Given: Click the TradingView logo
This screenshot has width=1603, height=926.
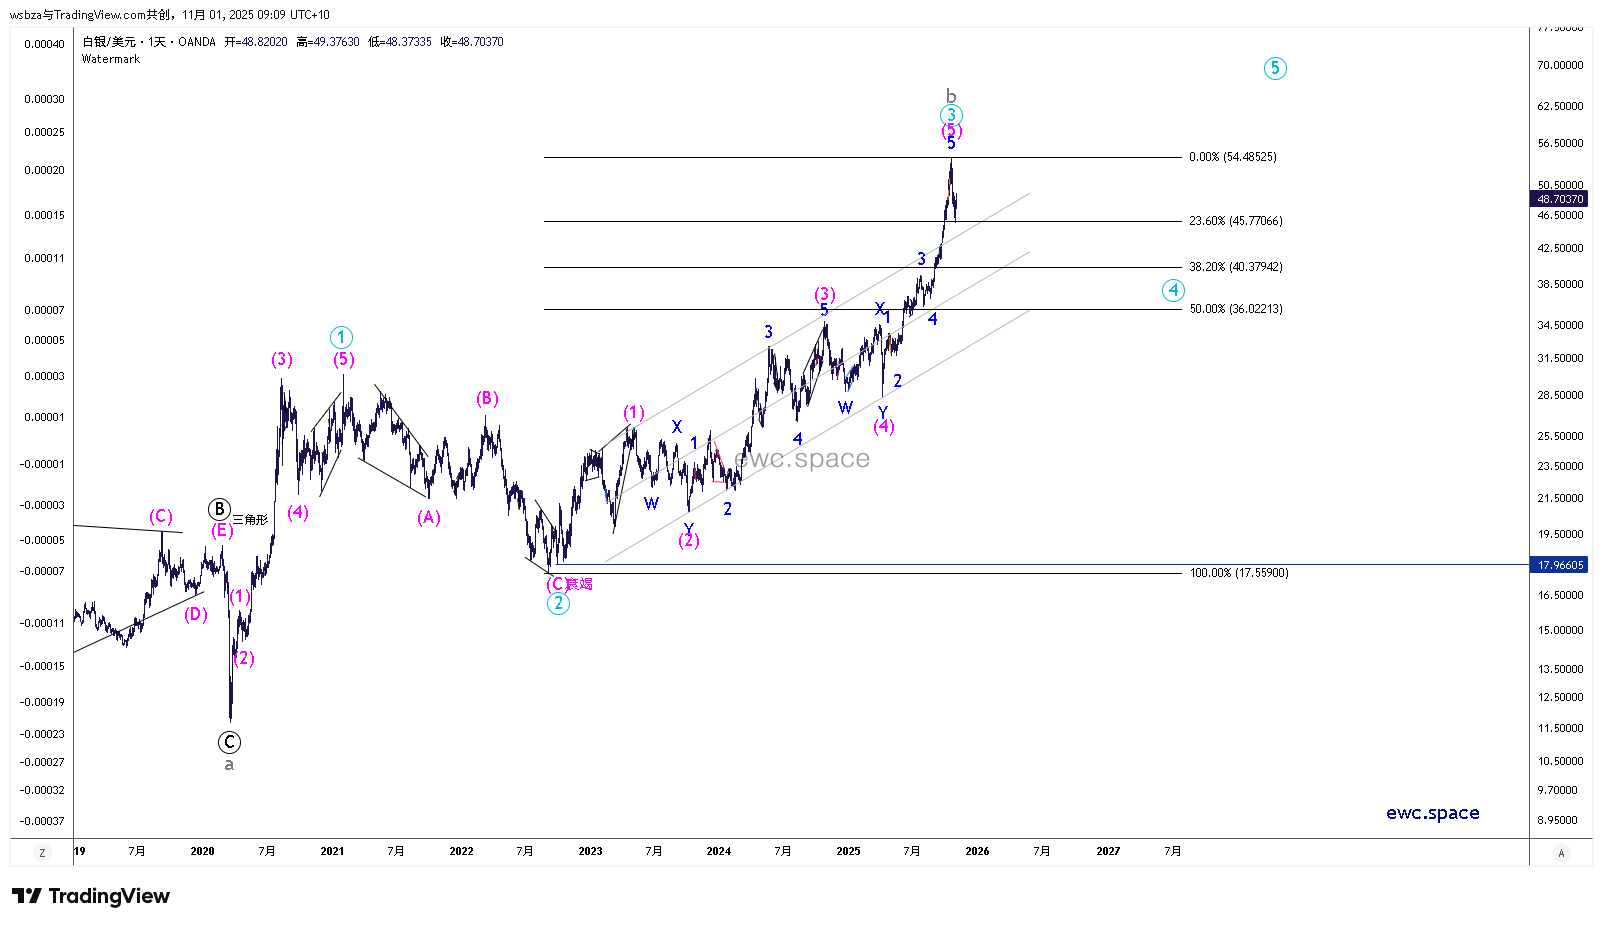Looking at the screenshot, I should pyautogui.click(x=91, y=896).
